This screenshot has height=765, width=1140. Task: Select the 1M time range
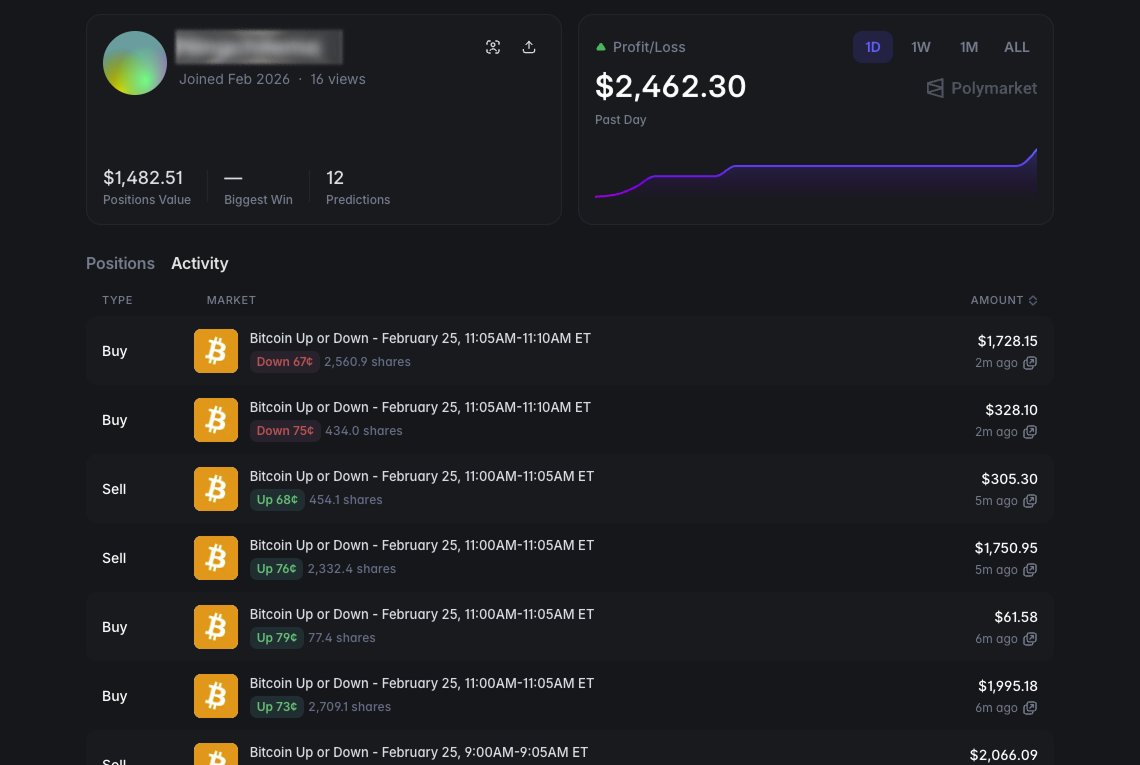coord(968,47)
